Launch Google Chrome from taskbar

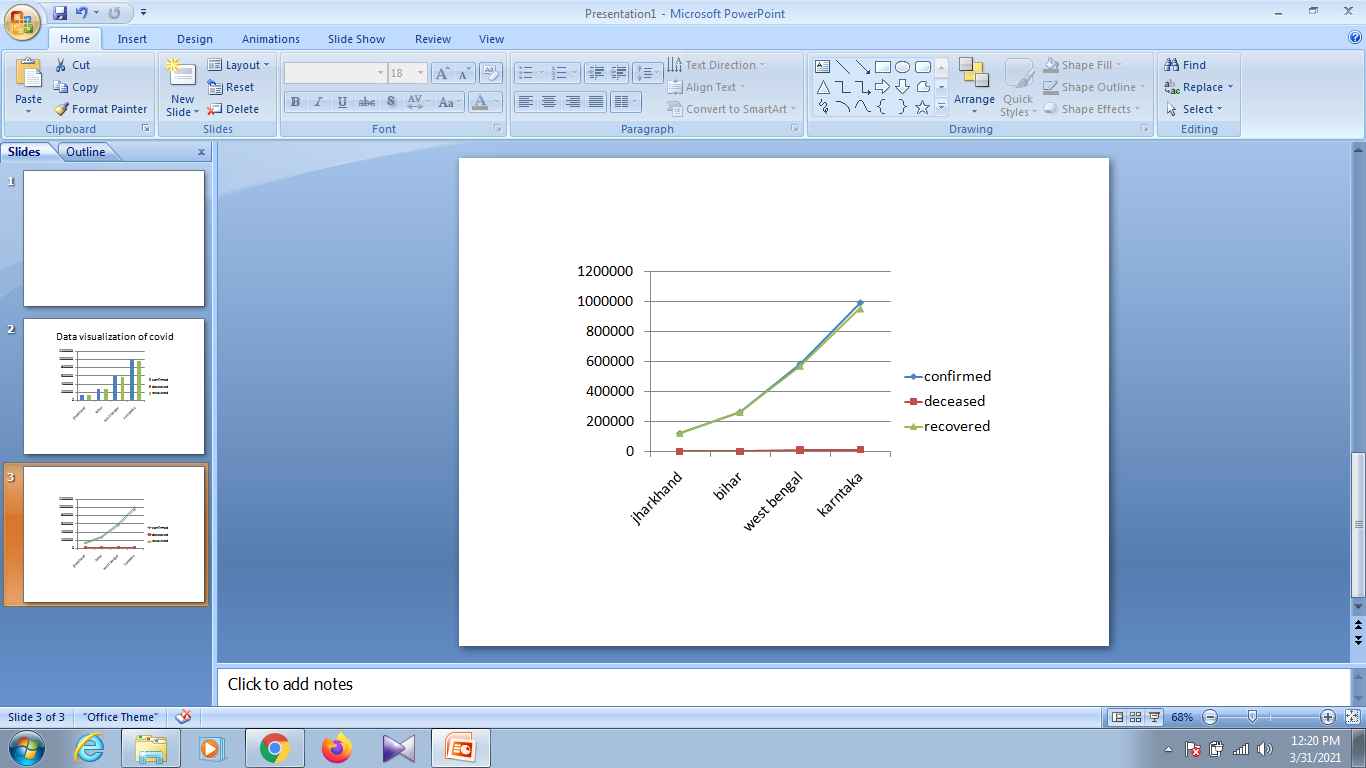pyautogui.click(x=274, y=748)
